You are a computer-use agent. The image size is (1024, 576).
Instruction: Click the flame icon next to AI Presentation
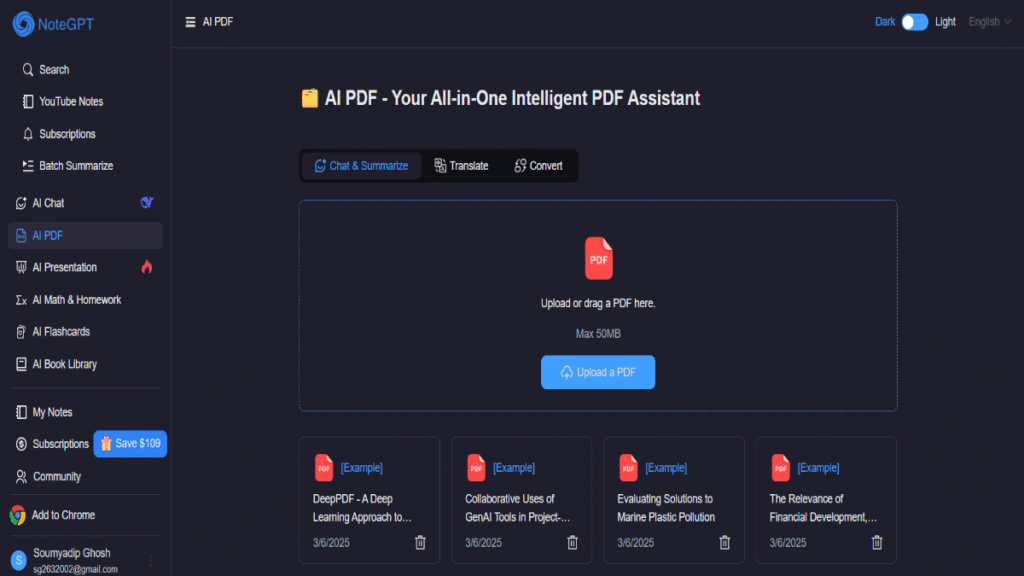[x=147, y=266]
